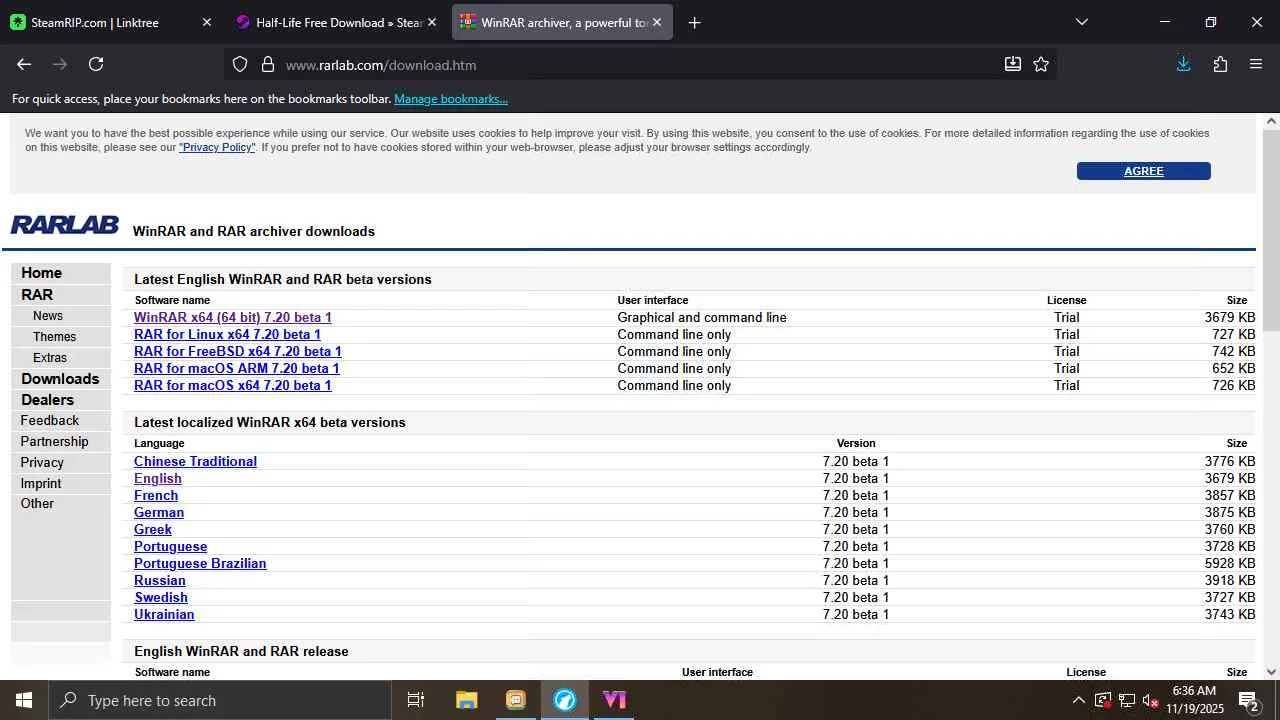Download WinRAR x64 (64 bit) 7.20 beta 1
The width and height of the screenshot is (1280, 720).
tap(233, 317)
